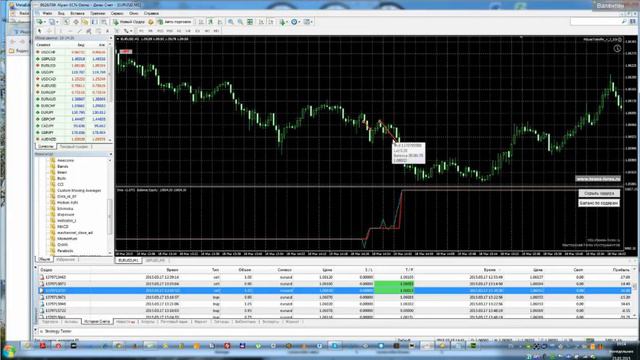Toggle the Data Window toolbar icon

coord(76,22)
